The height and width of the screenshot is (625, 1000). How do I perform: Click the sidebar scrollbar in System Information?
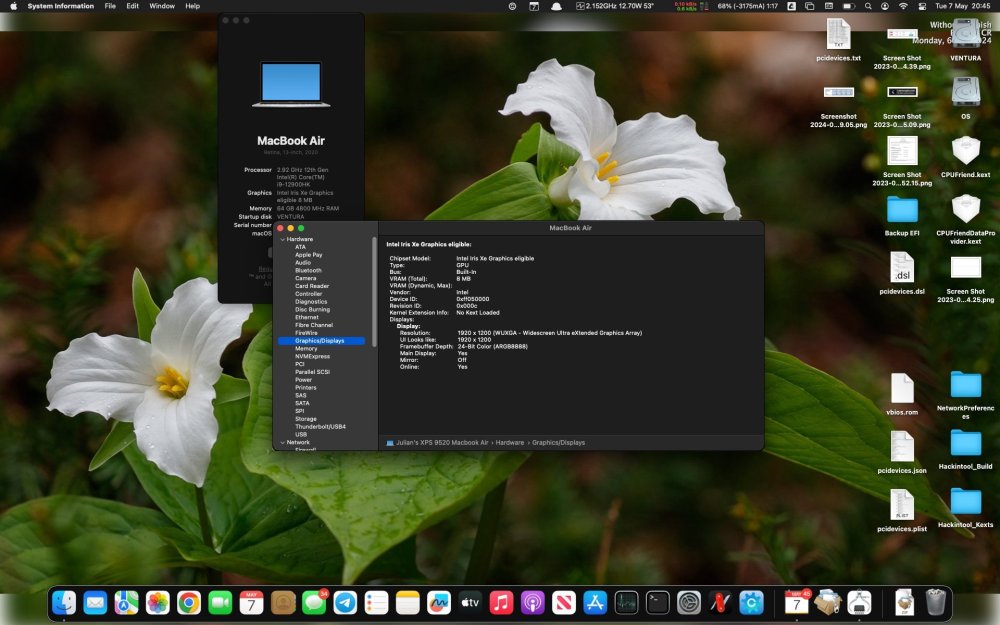click(374, 293)
